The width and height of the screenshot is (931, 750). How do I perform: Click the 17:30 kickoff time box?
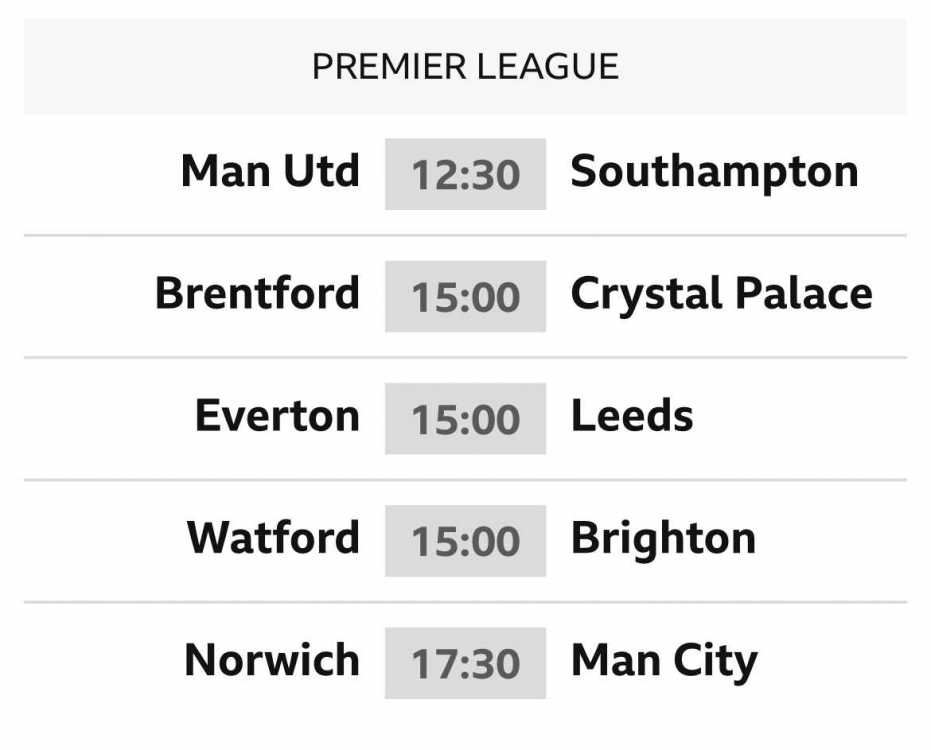point(466,663)
